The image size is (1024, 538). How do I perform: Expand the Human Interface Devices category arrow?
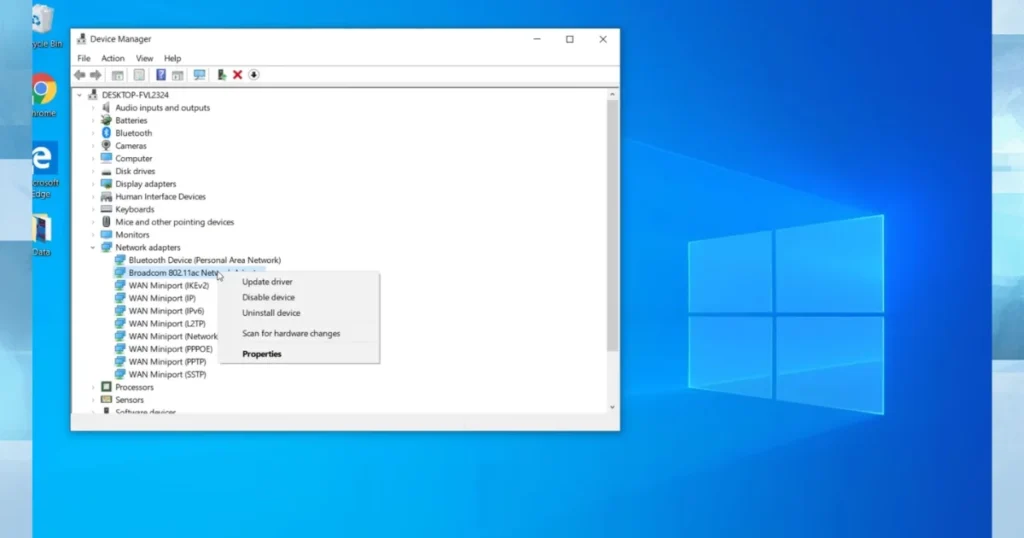point(93,197)
